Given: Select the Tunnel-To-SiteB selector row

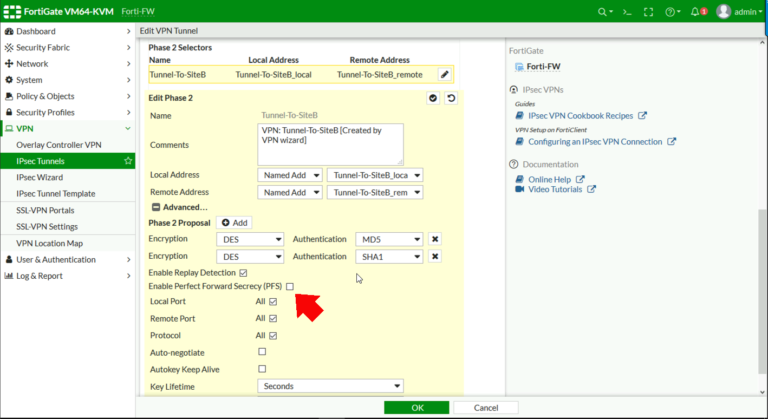Looking at the screenshot, I should point(301,74).
